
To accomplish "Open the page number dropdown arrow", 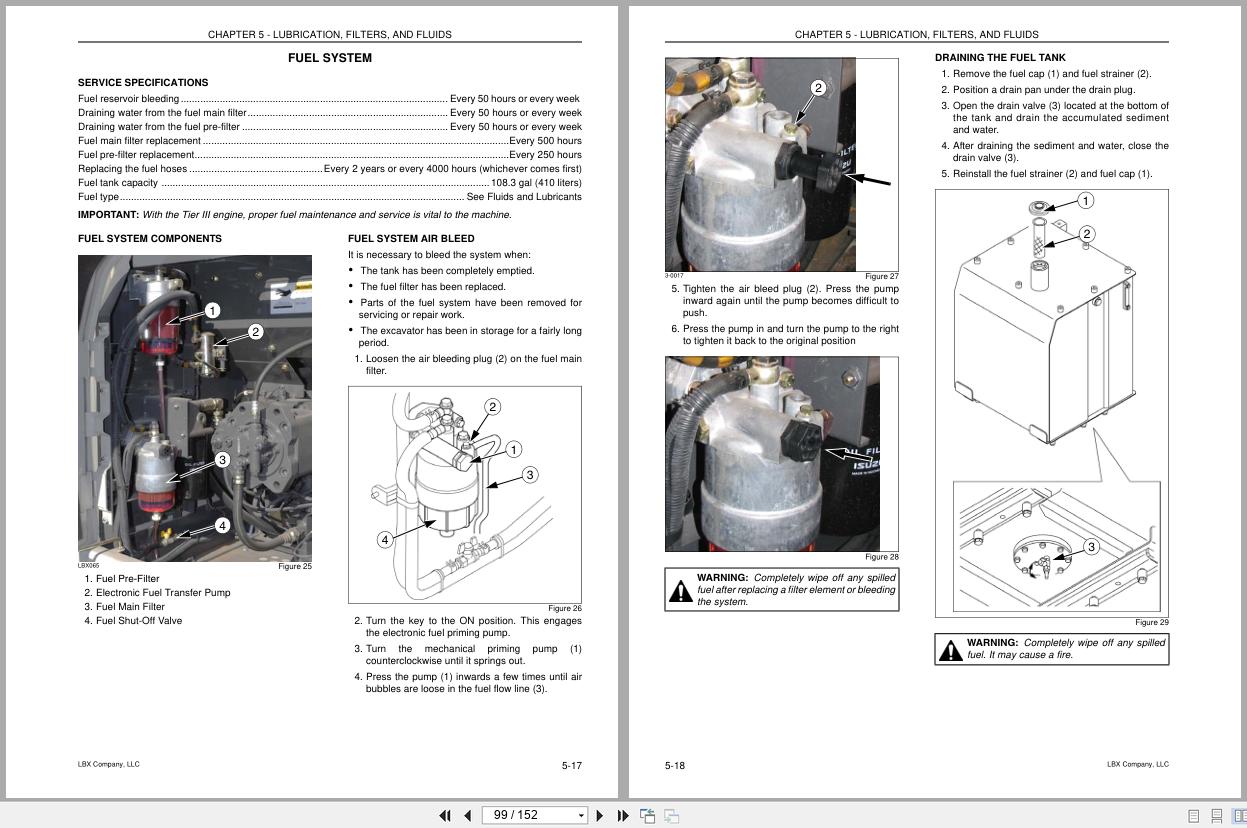I will coord(581,816).
